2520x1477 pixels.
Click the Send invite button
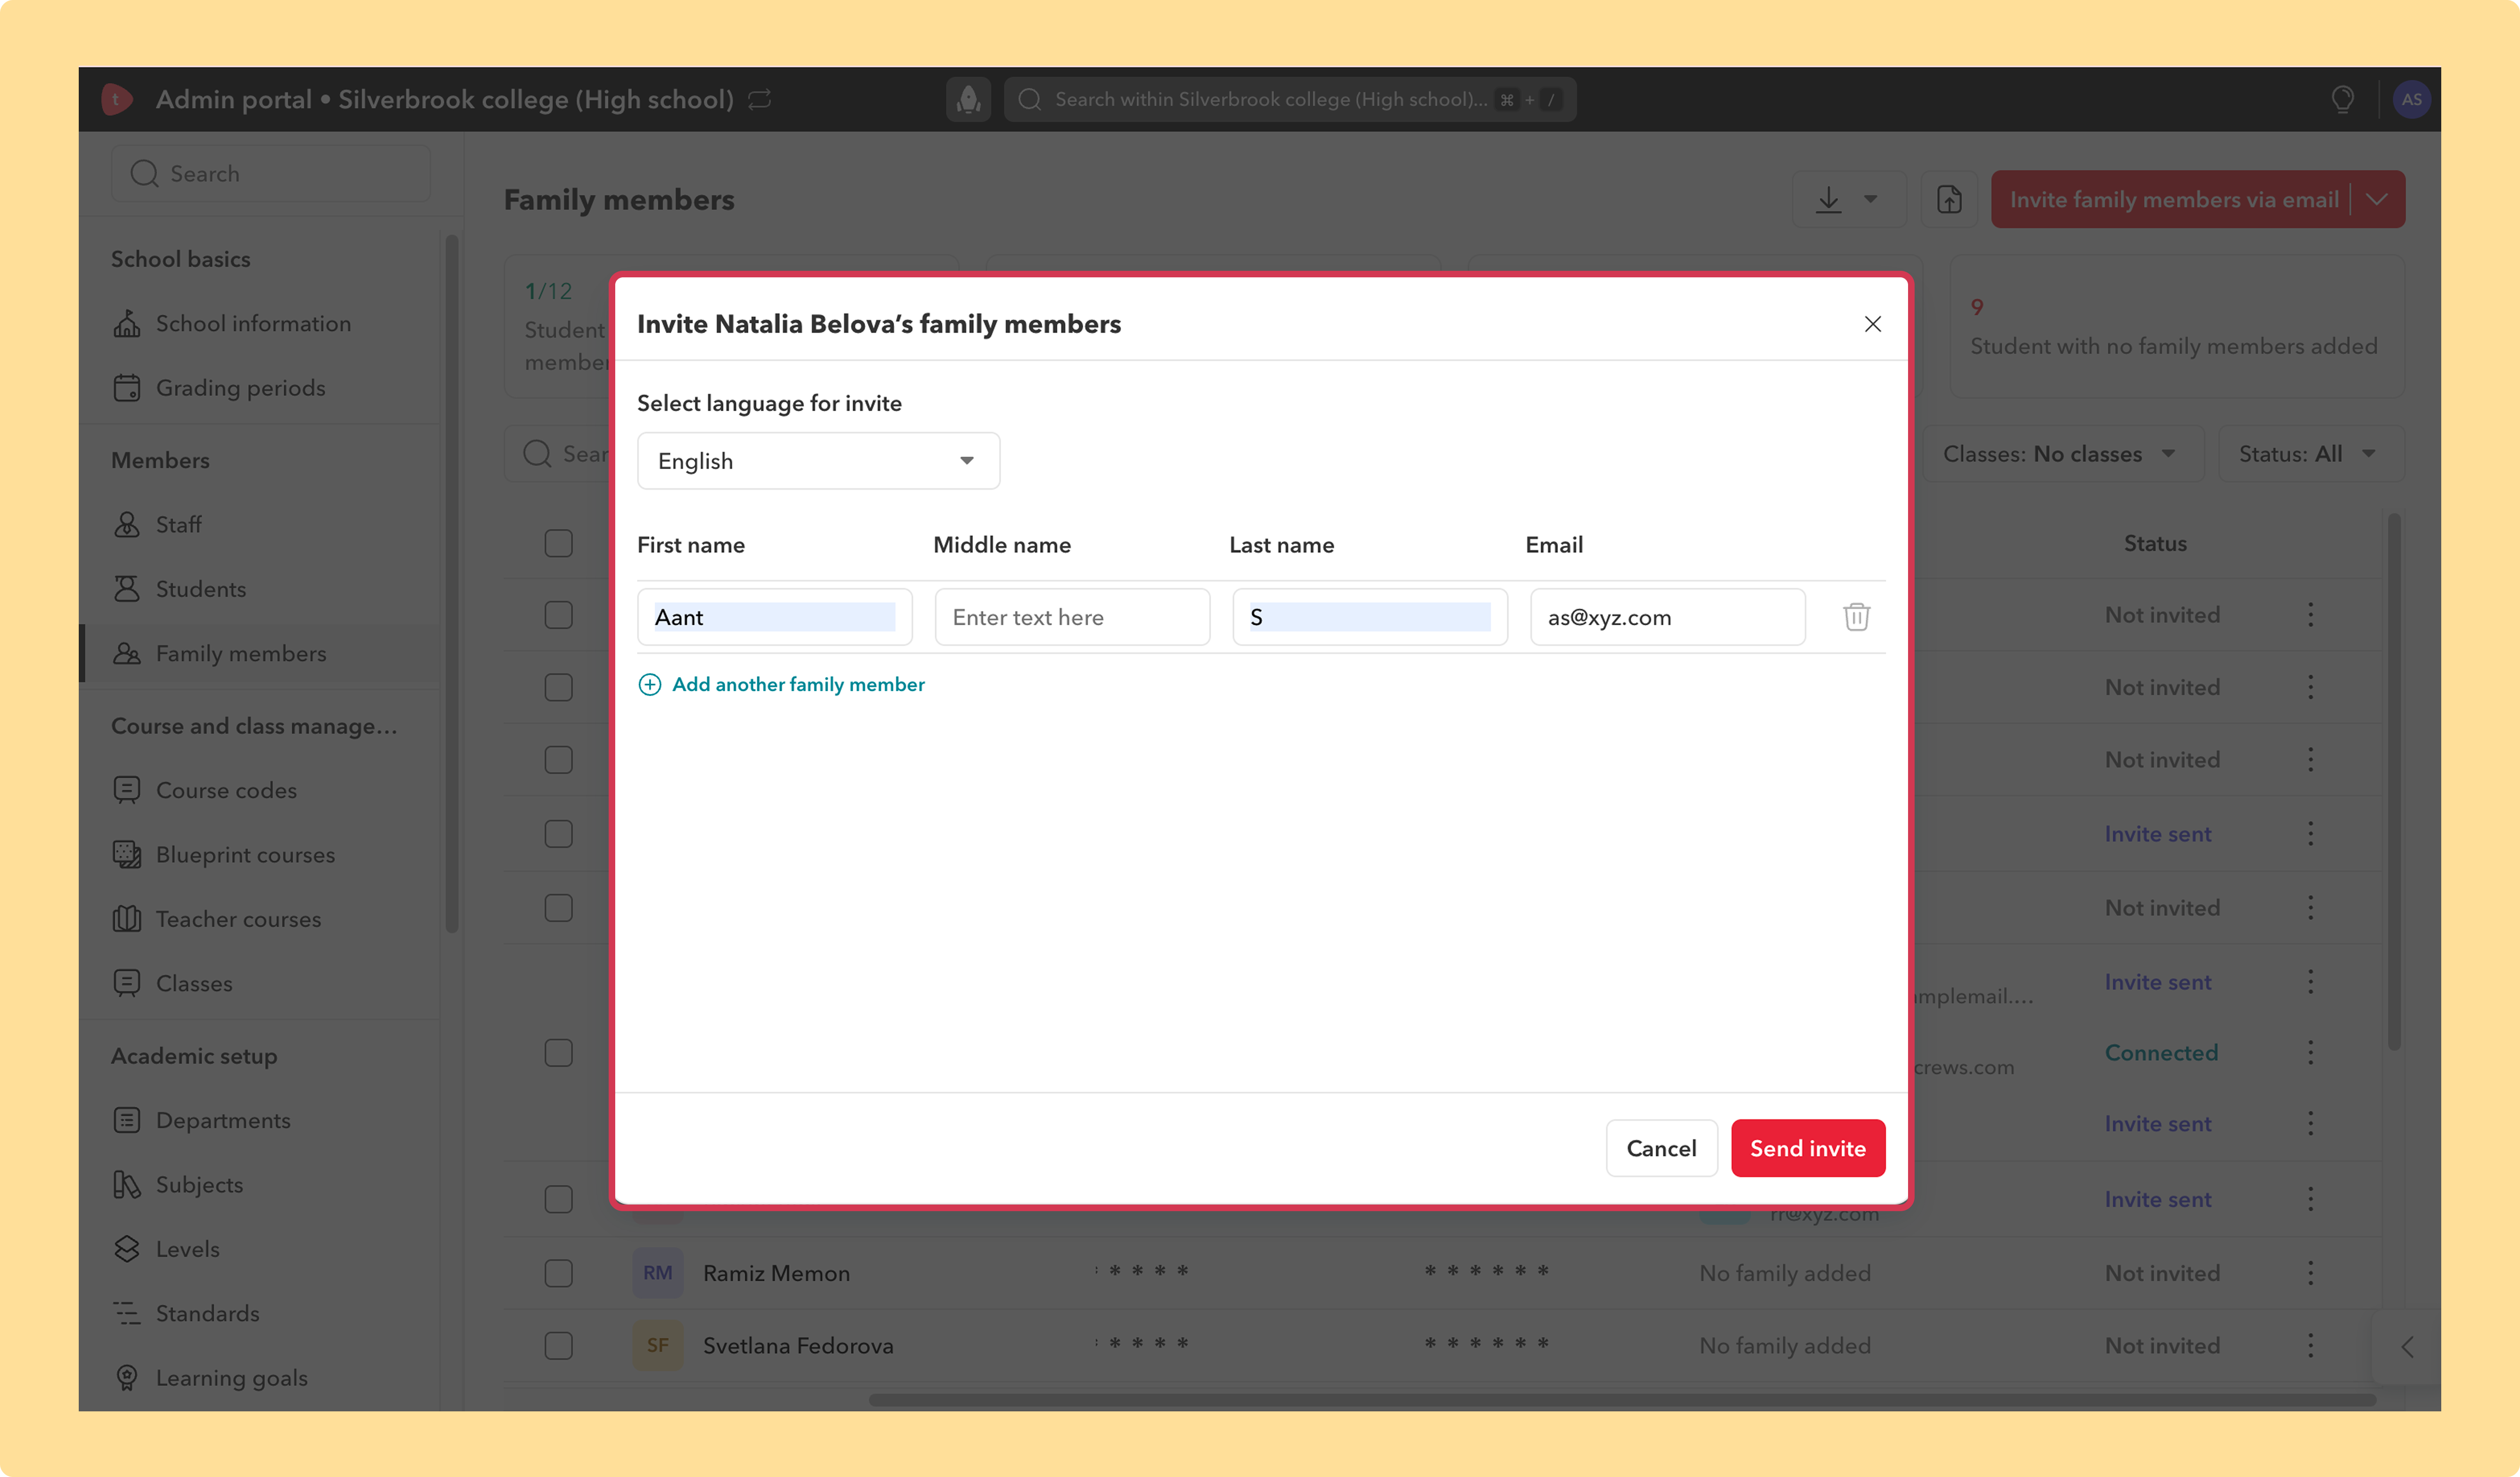coord(1807,1148)
